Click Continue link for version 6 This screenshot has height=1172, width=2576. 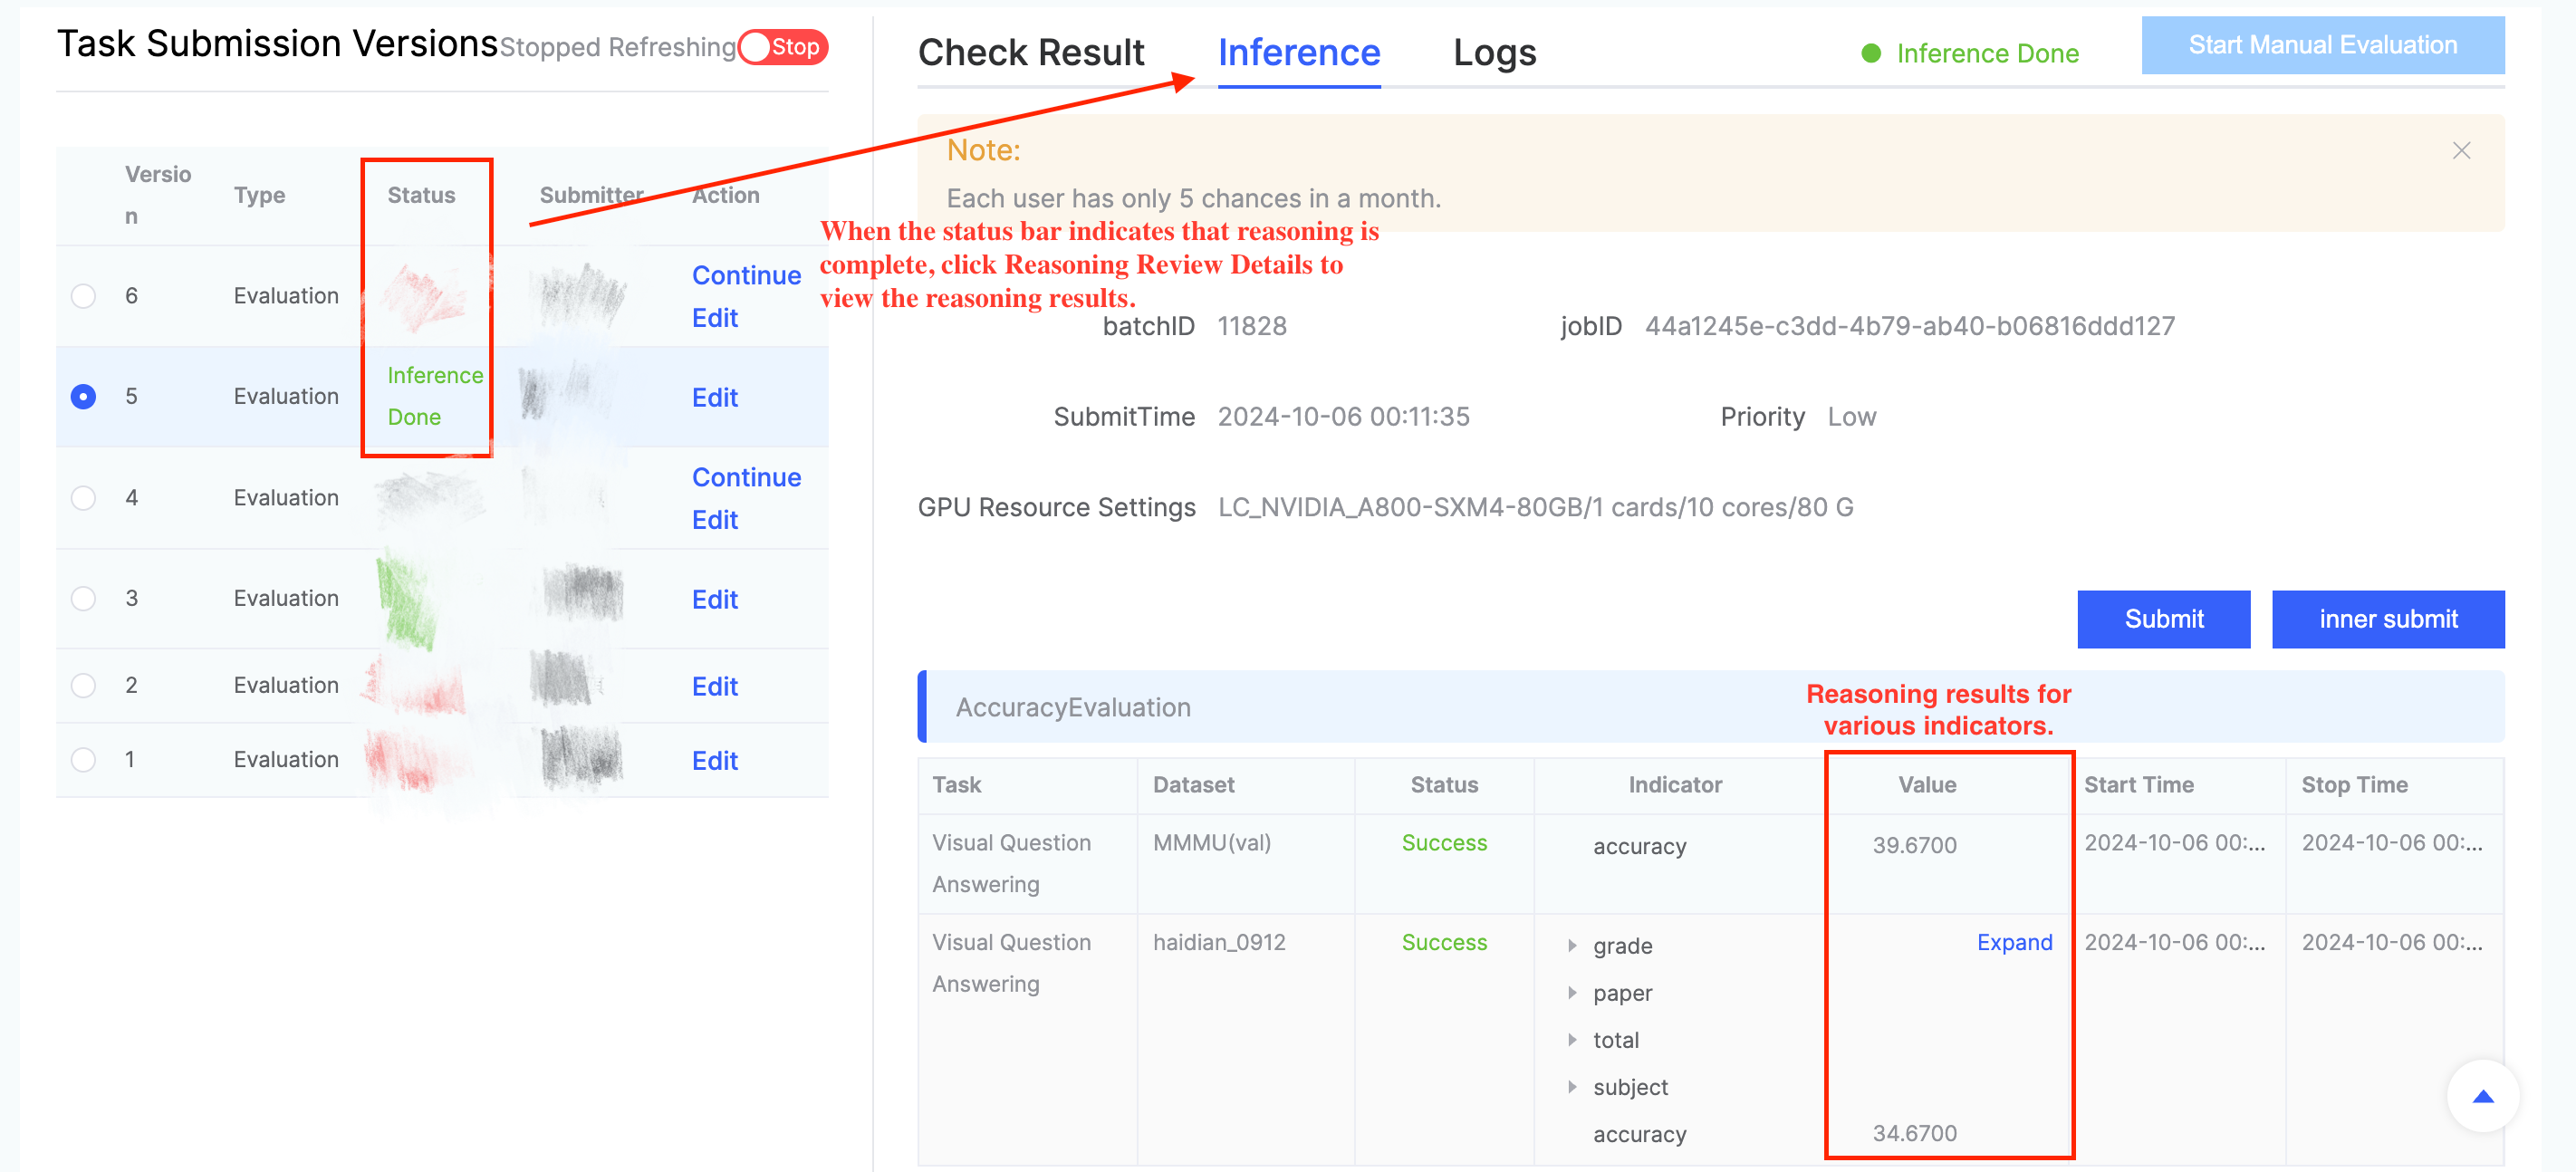(x=746, y=275)
